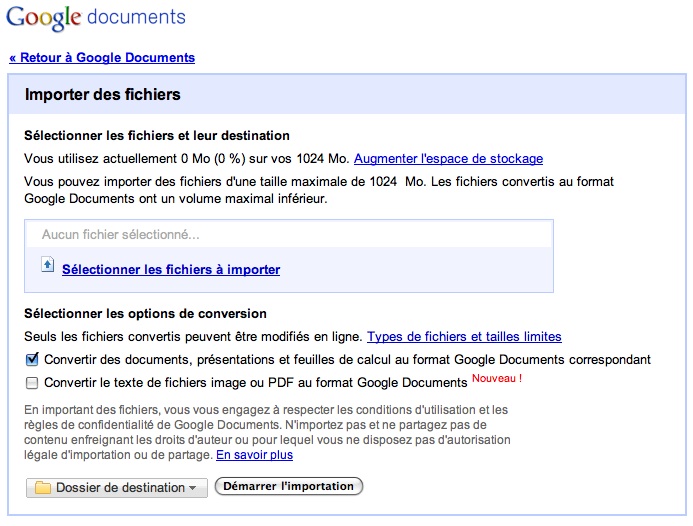
Task: Click the 'Sélectionner les options de conversion' heading
Action: tap(145, 314)
